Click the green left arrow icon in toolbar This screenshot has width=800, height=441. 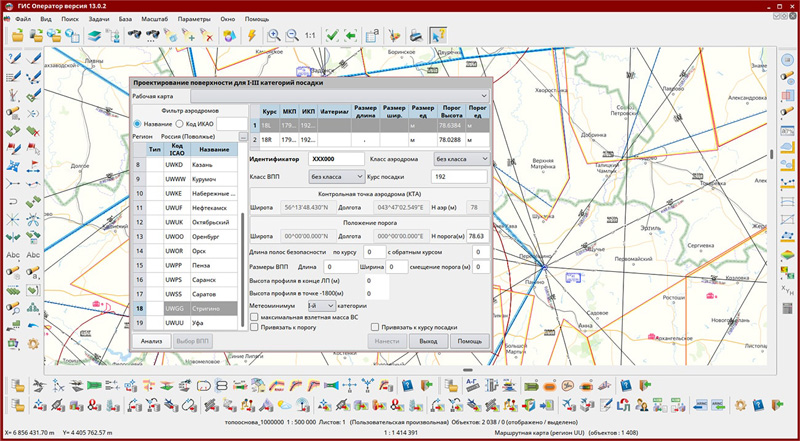(350, 35)
